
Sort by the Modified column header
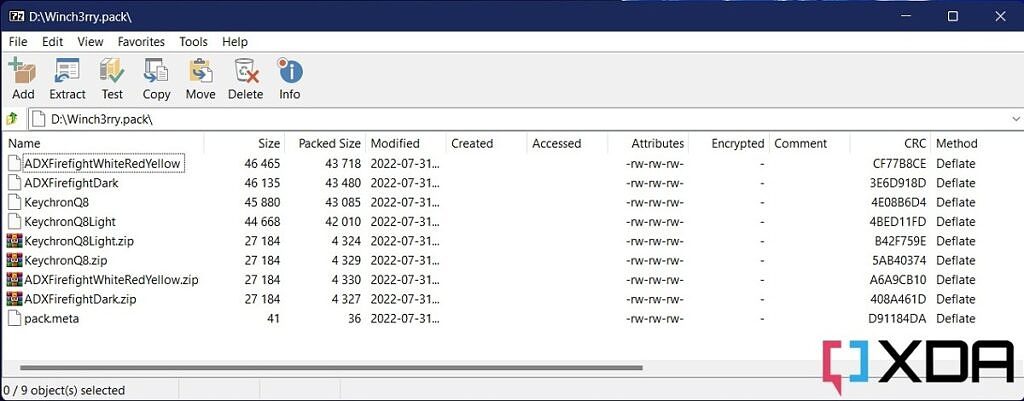[395, 143]
